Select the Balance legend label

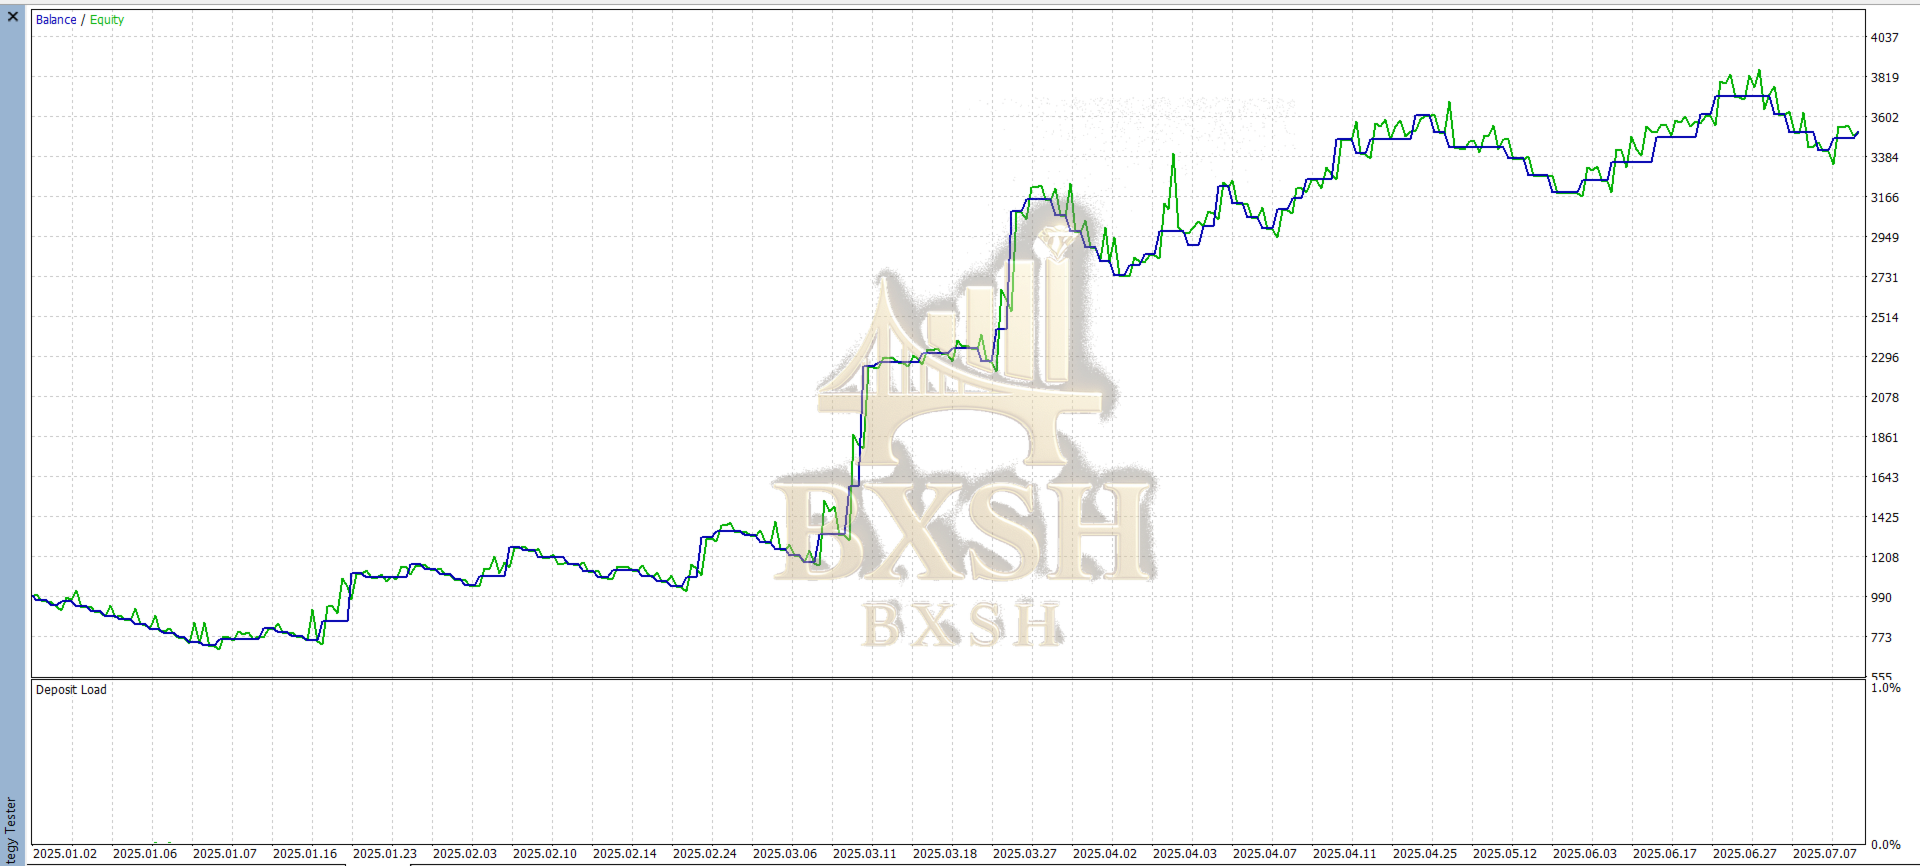[x=56, y=20]
